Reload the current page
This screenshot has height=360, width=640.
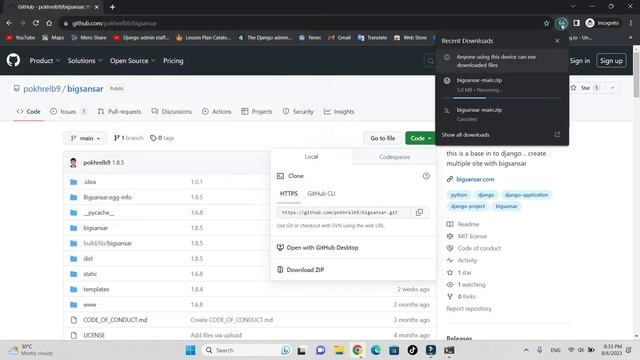pos(36,23)
